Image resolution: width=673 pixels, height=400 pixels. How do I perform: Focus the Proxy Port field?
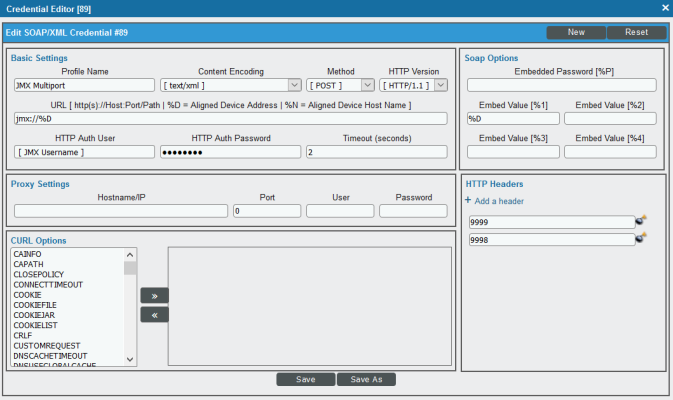pyautogui.click(x=267, y=211)
